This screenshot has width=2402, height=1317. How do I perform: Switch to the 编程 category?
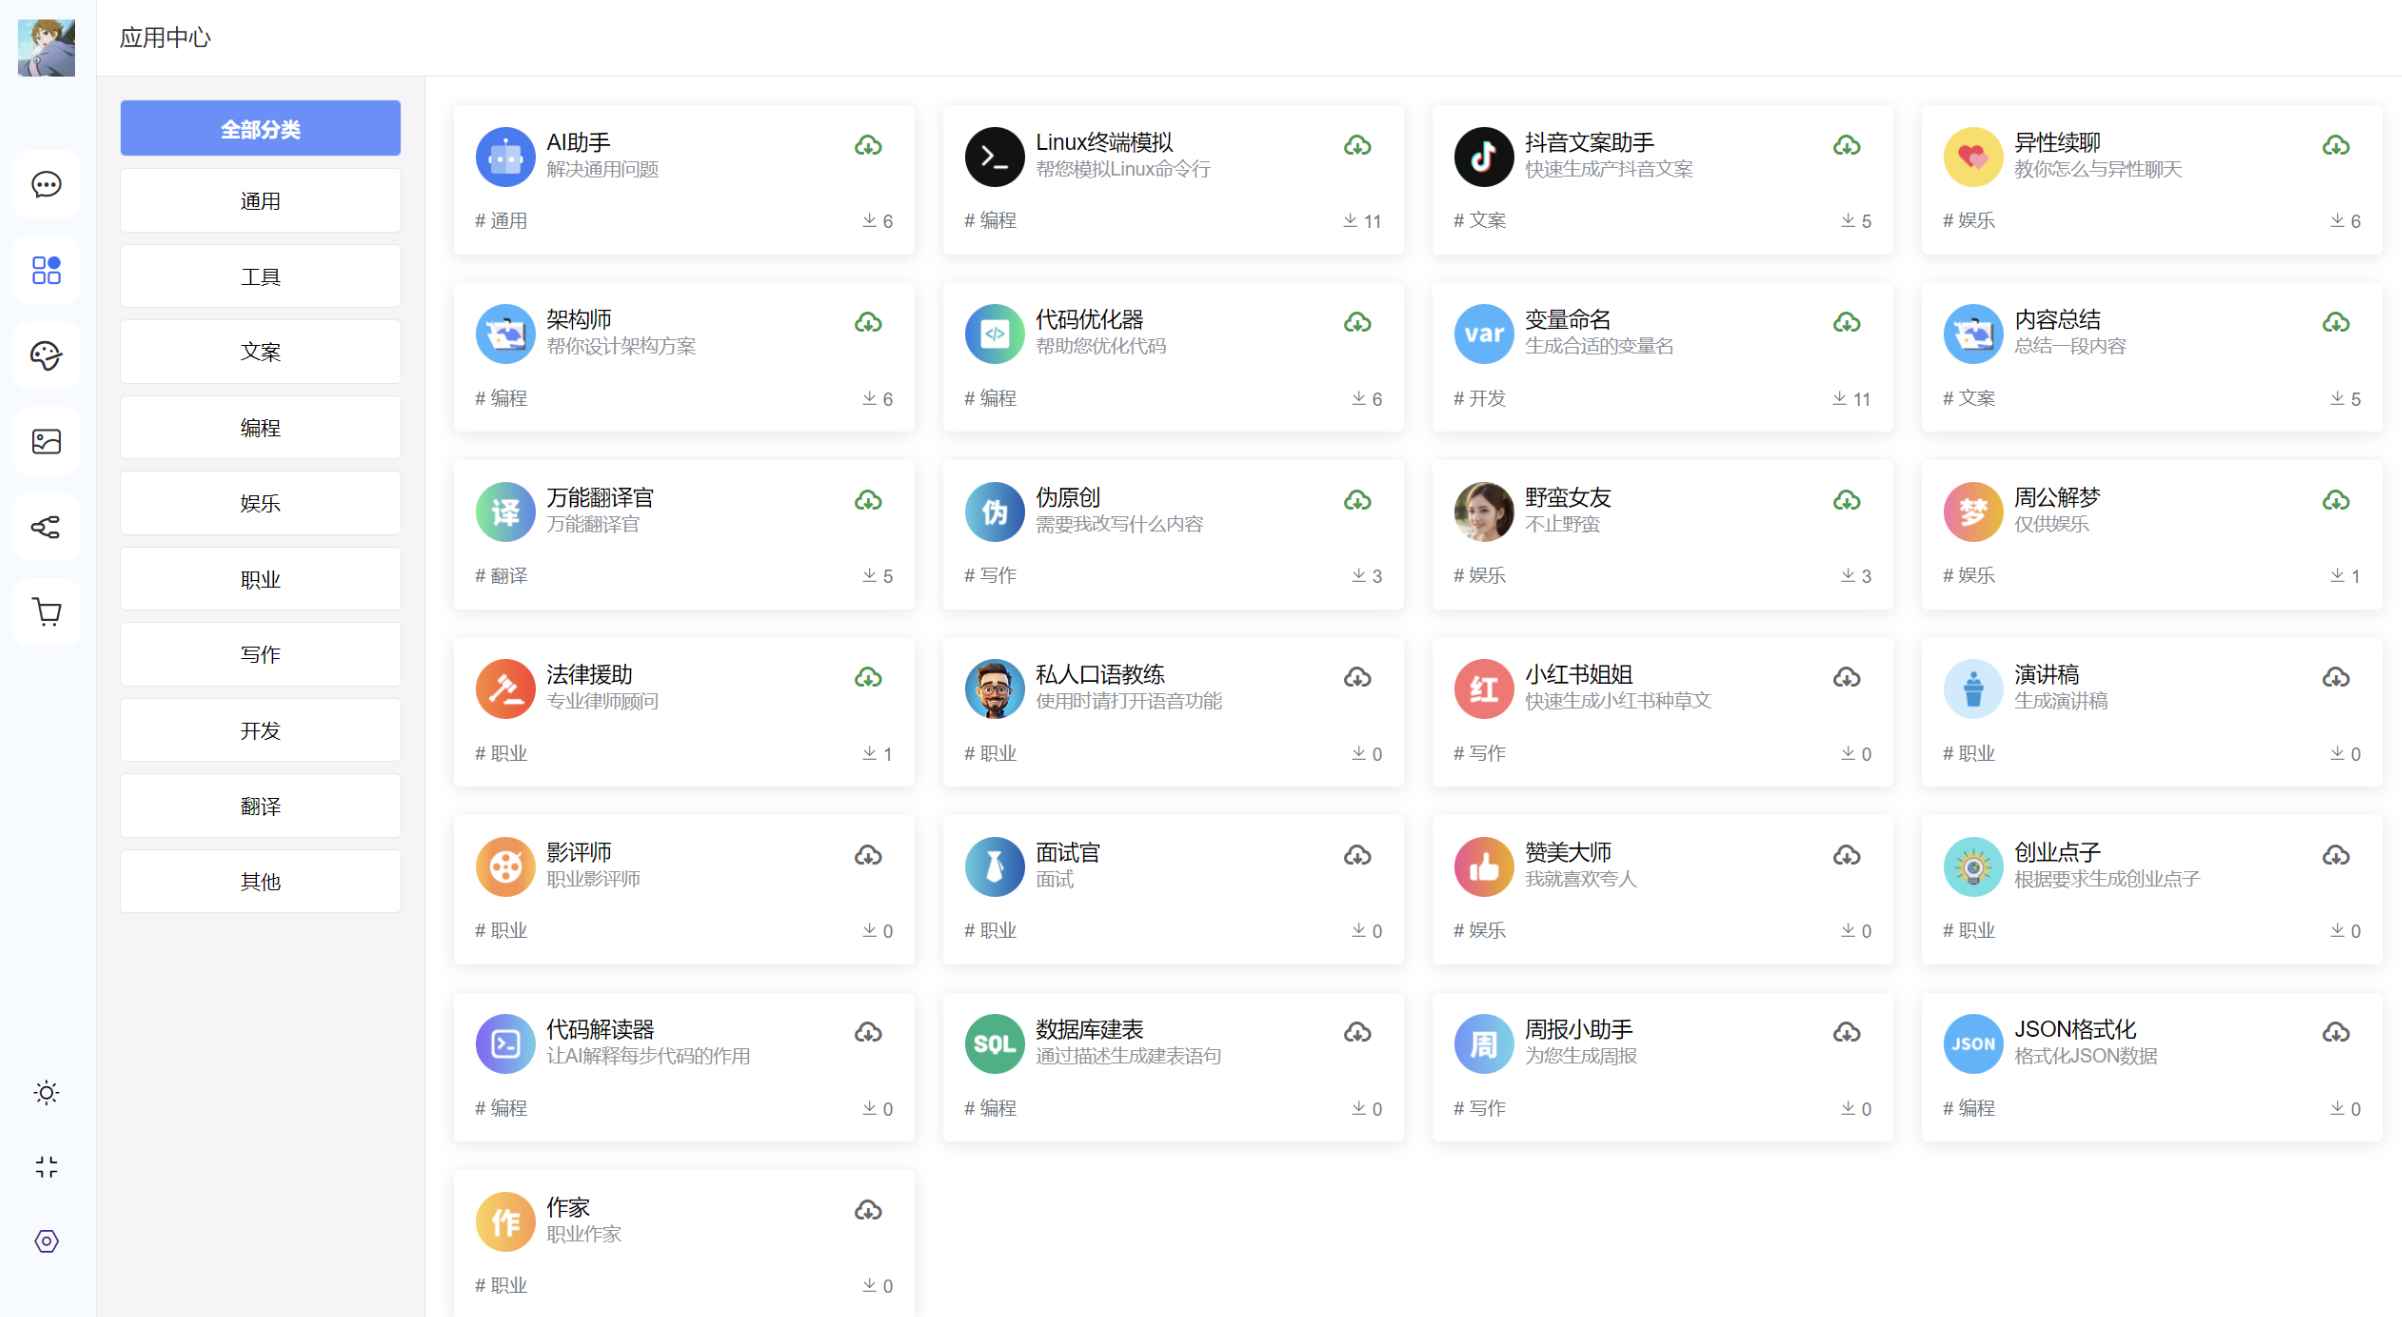tap(259, 427)
